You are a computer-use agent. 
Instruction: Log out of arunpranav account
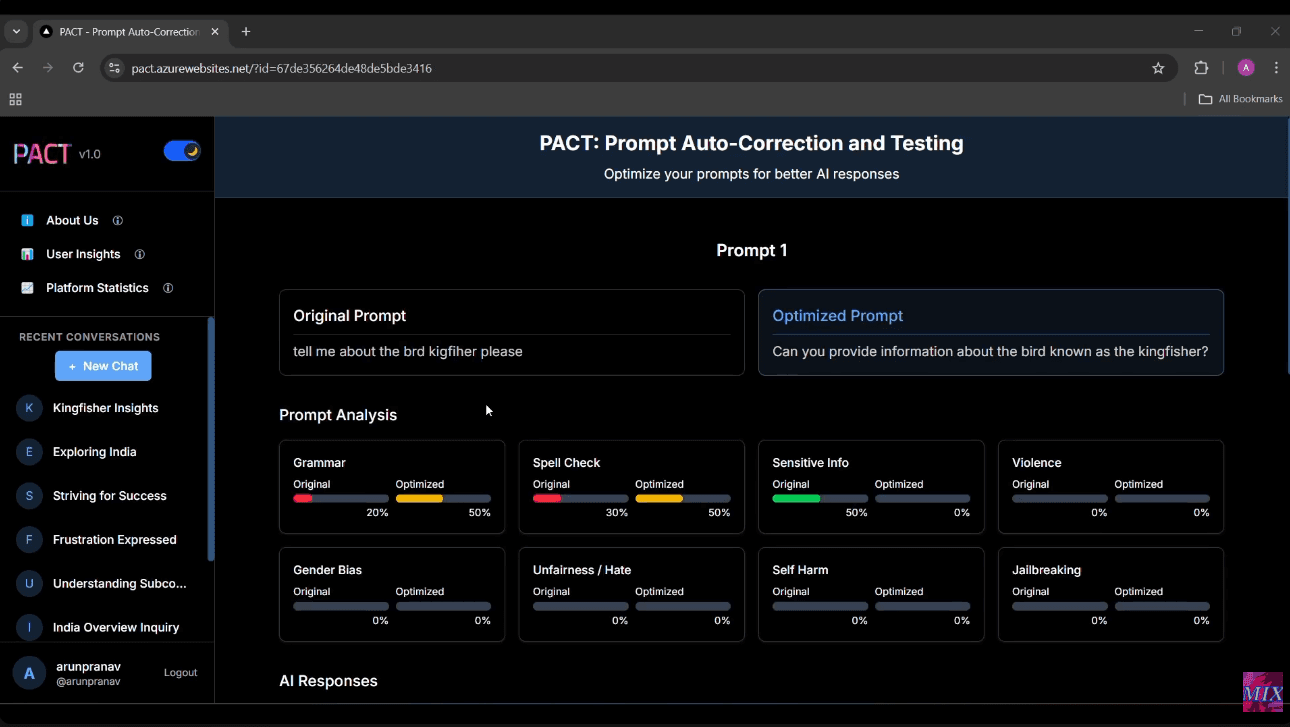(x=180, y=673)
